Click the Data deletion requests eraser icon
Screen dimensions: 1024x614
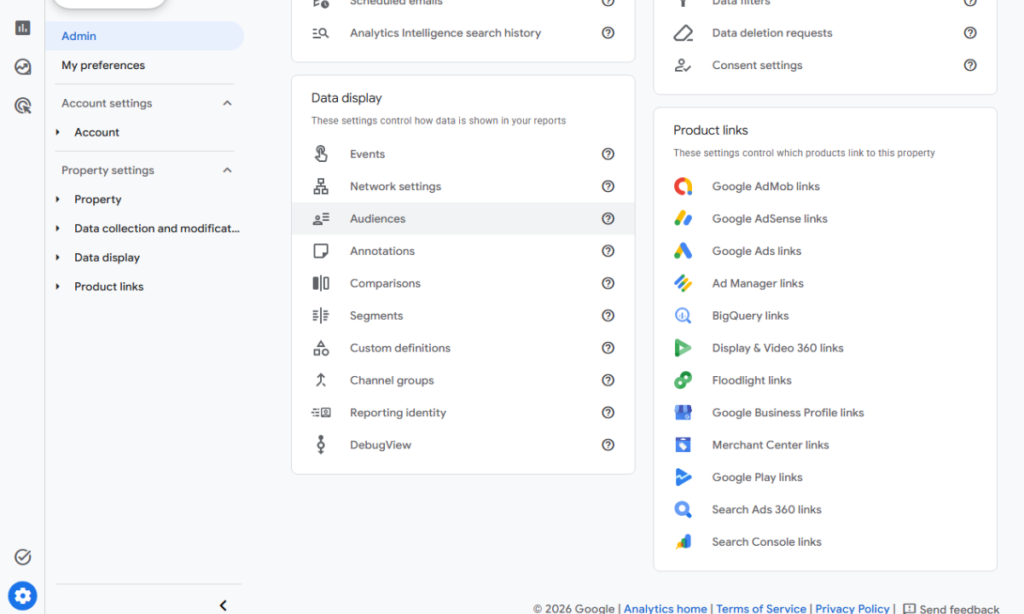click(x=683, y=33)
